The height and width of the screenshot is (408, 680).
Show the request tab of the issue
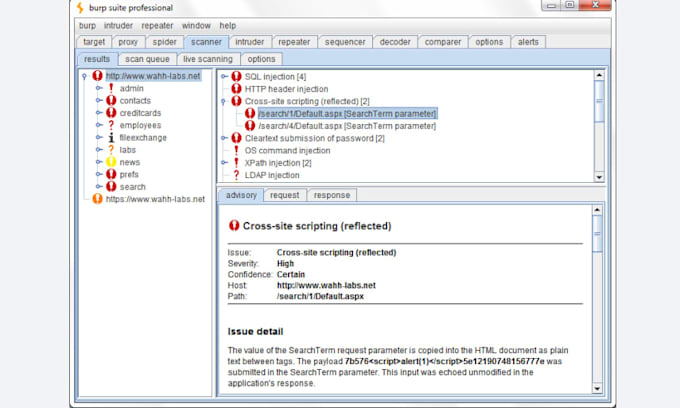(x=284, y=195)
